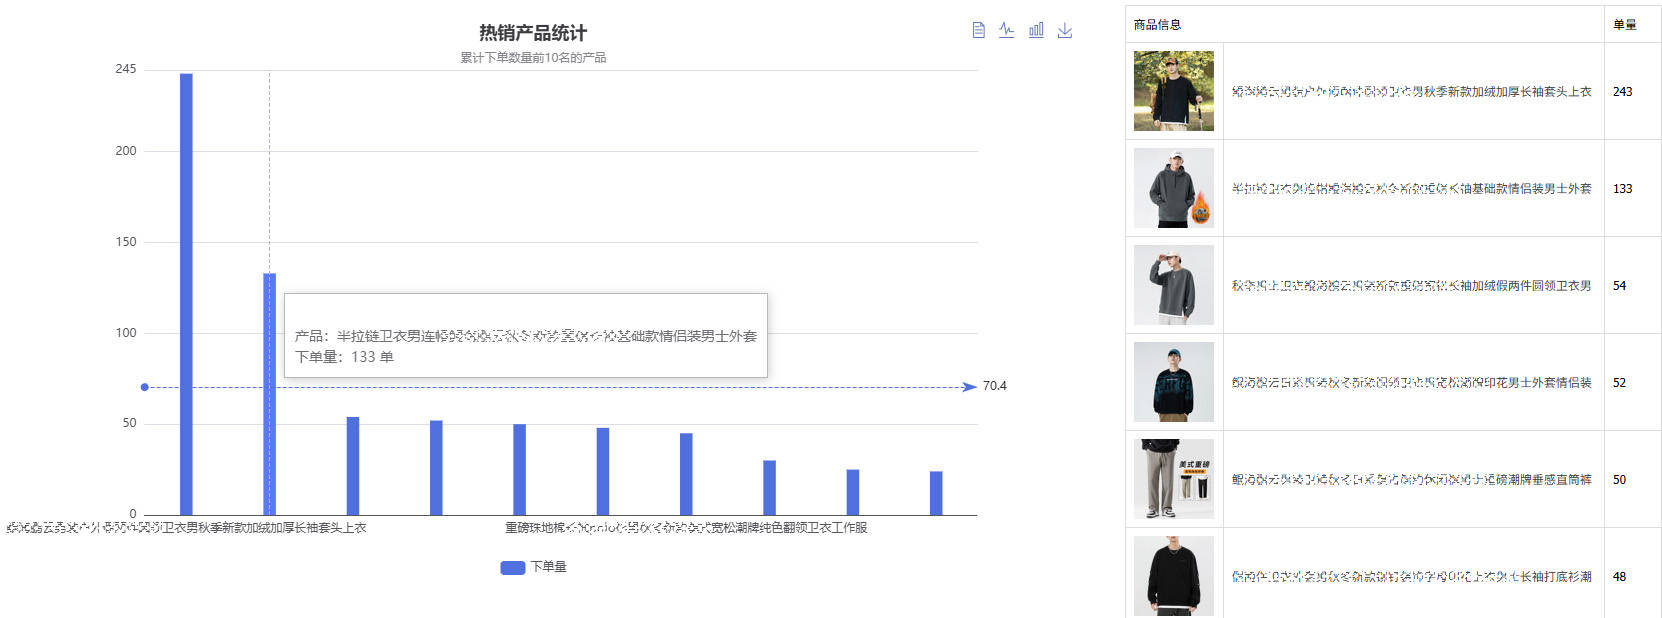Switch chart to line chart type
This screenshot has width=1662, height=618.
pyautogui.click(x=1006, y=30)
